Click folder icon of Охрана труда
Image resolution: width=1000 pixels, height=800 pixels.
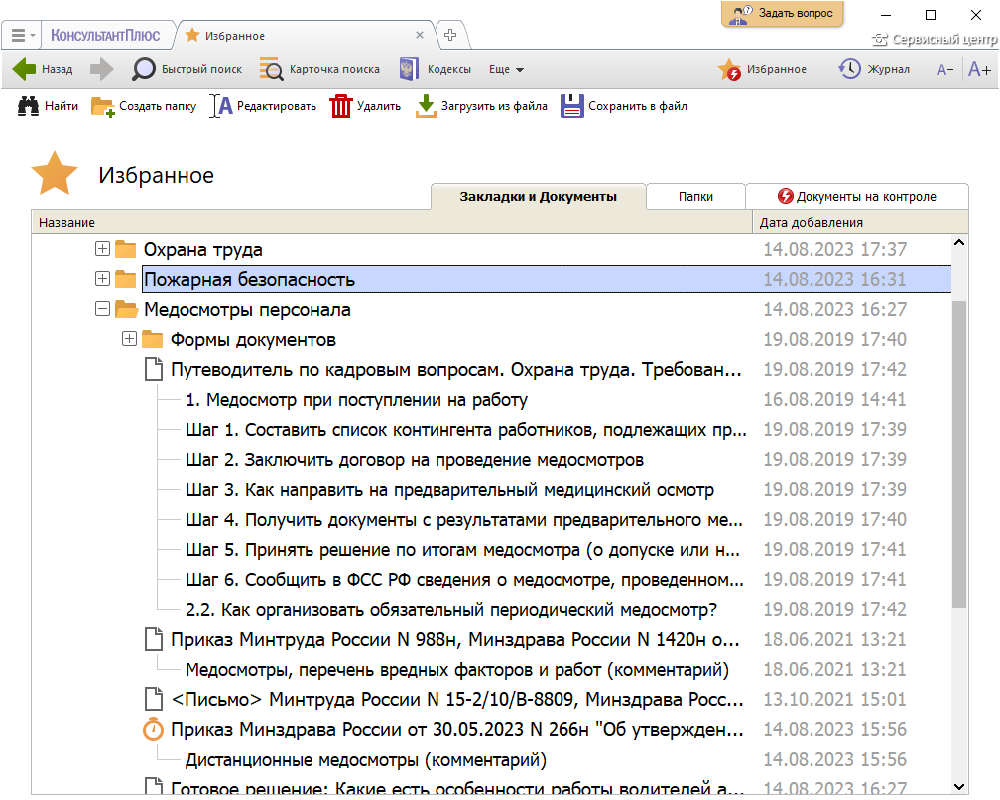126,249
